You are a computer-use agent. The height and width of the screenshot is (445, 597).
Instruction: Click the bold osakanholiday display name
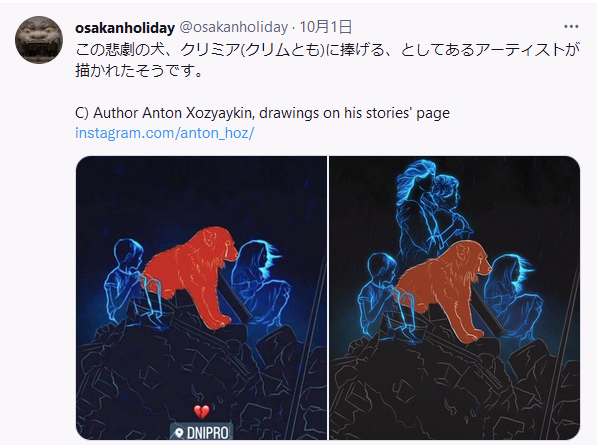125,28
